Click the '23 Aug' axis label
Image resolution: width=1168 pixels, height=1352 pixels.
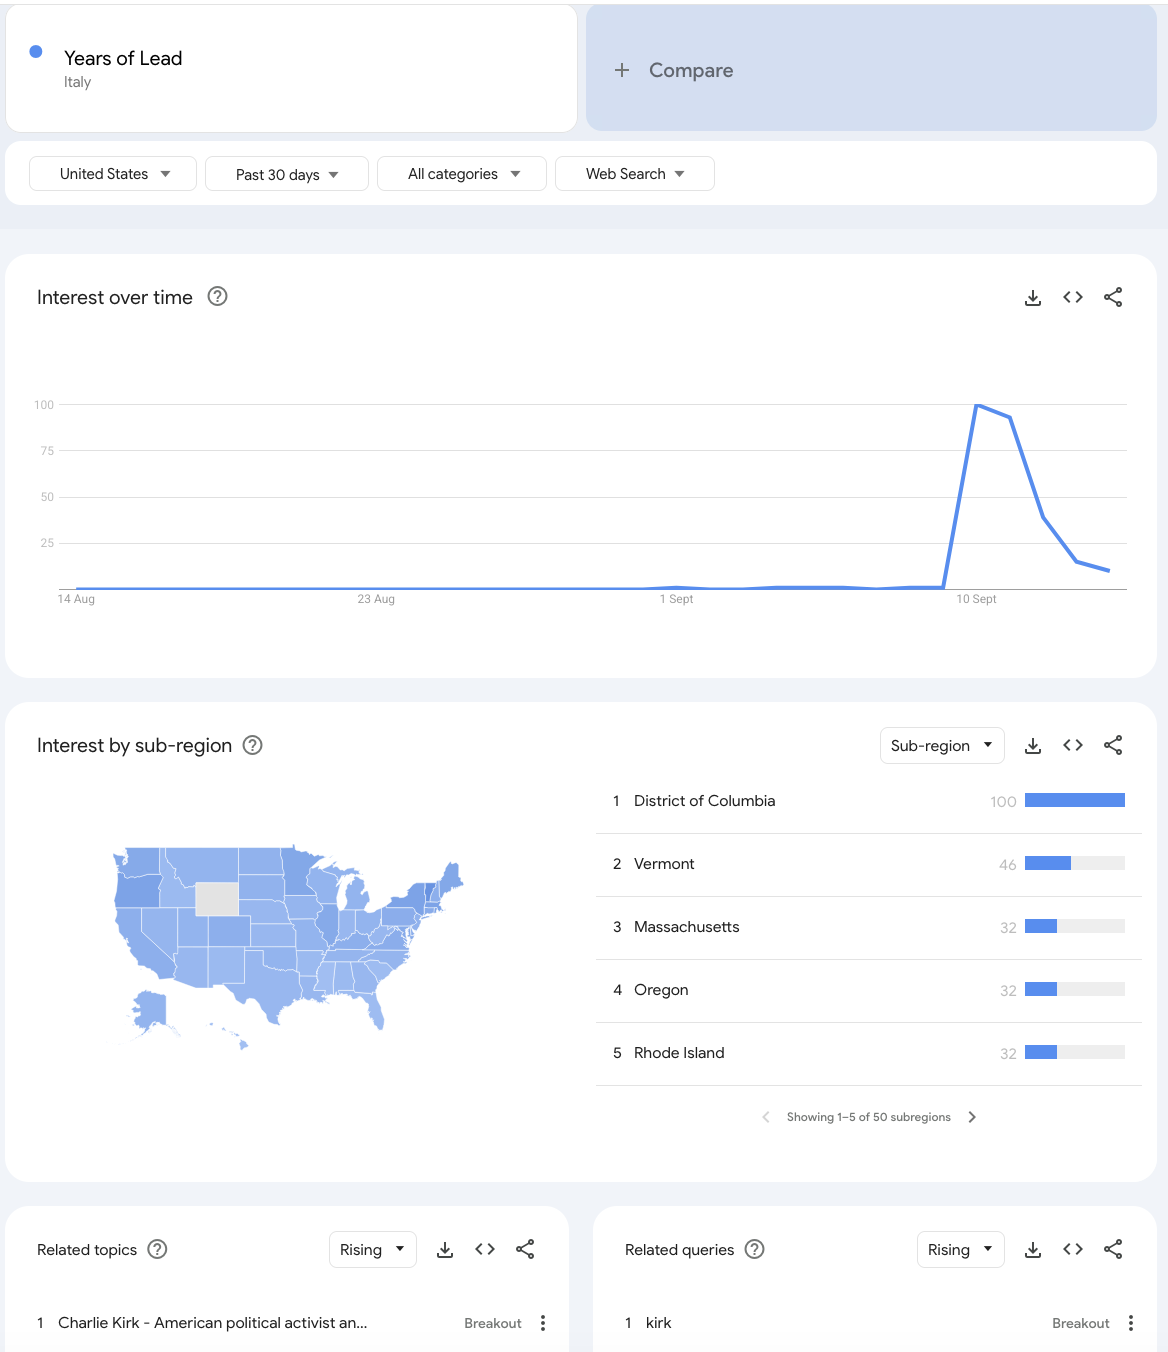click(376, 599)
